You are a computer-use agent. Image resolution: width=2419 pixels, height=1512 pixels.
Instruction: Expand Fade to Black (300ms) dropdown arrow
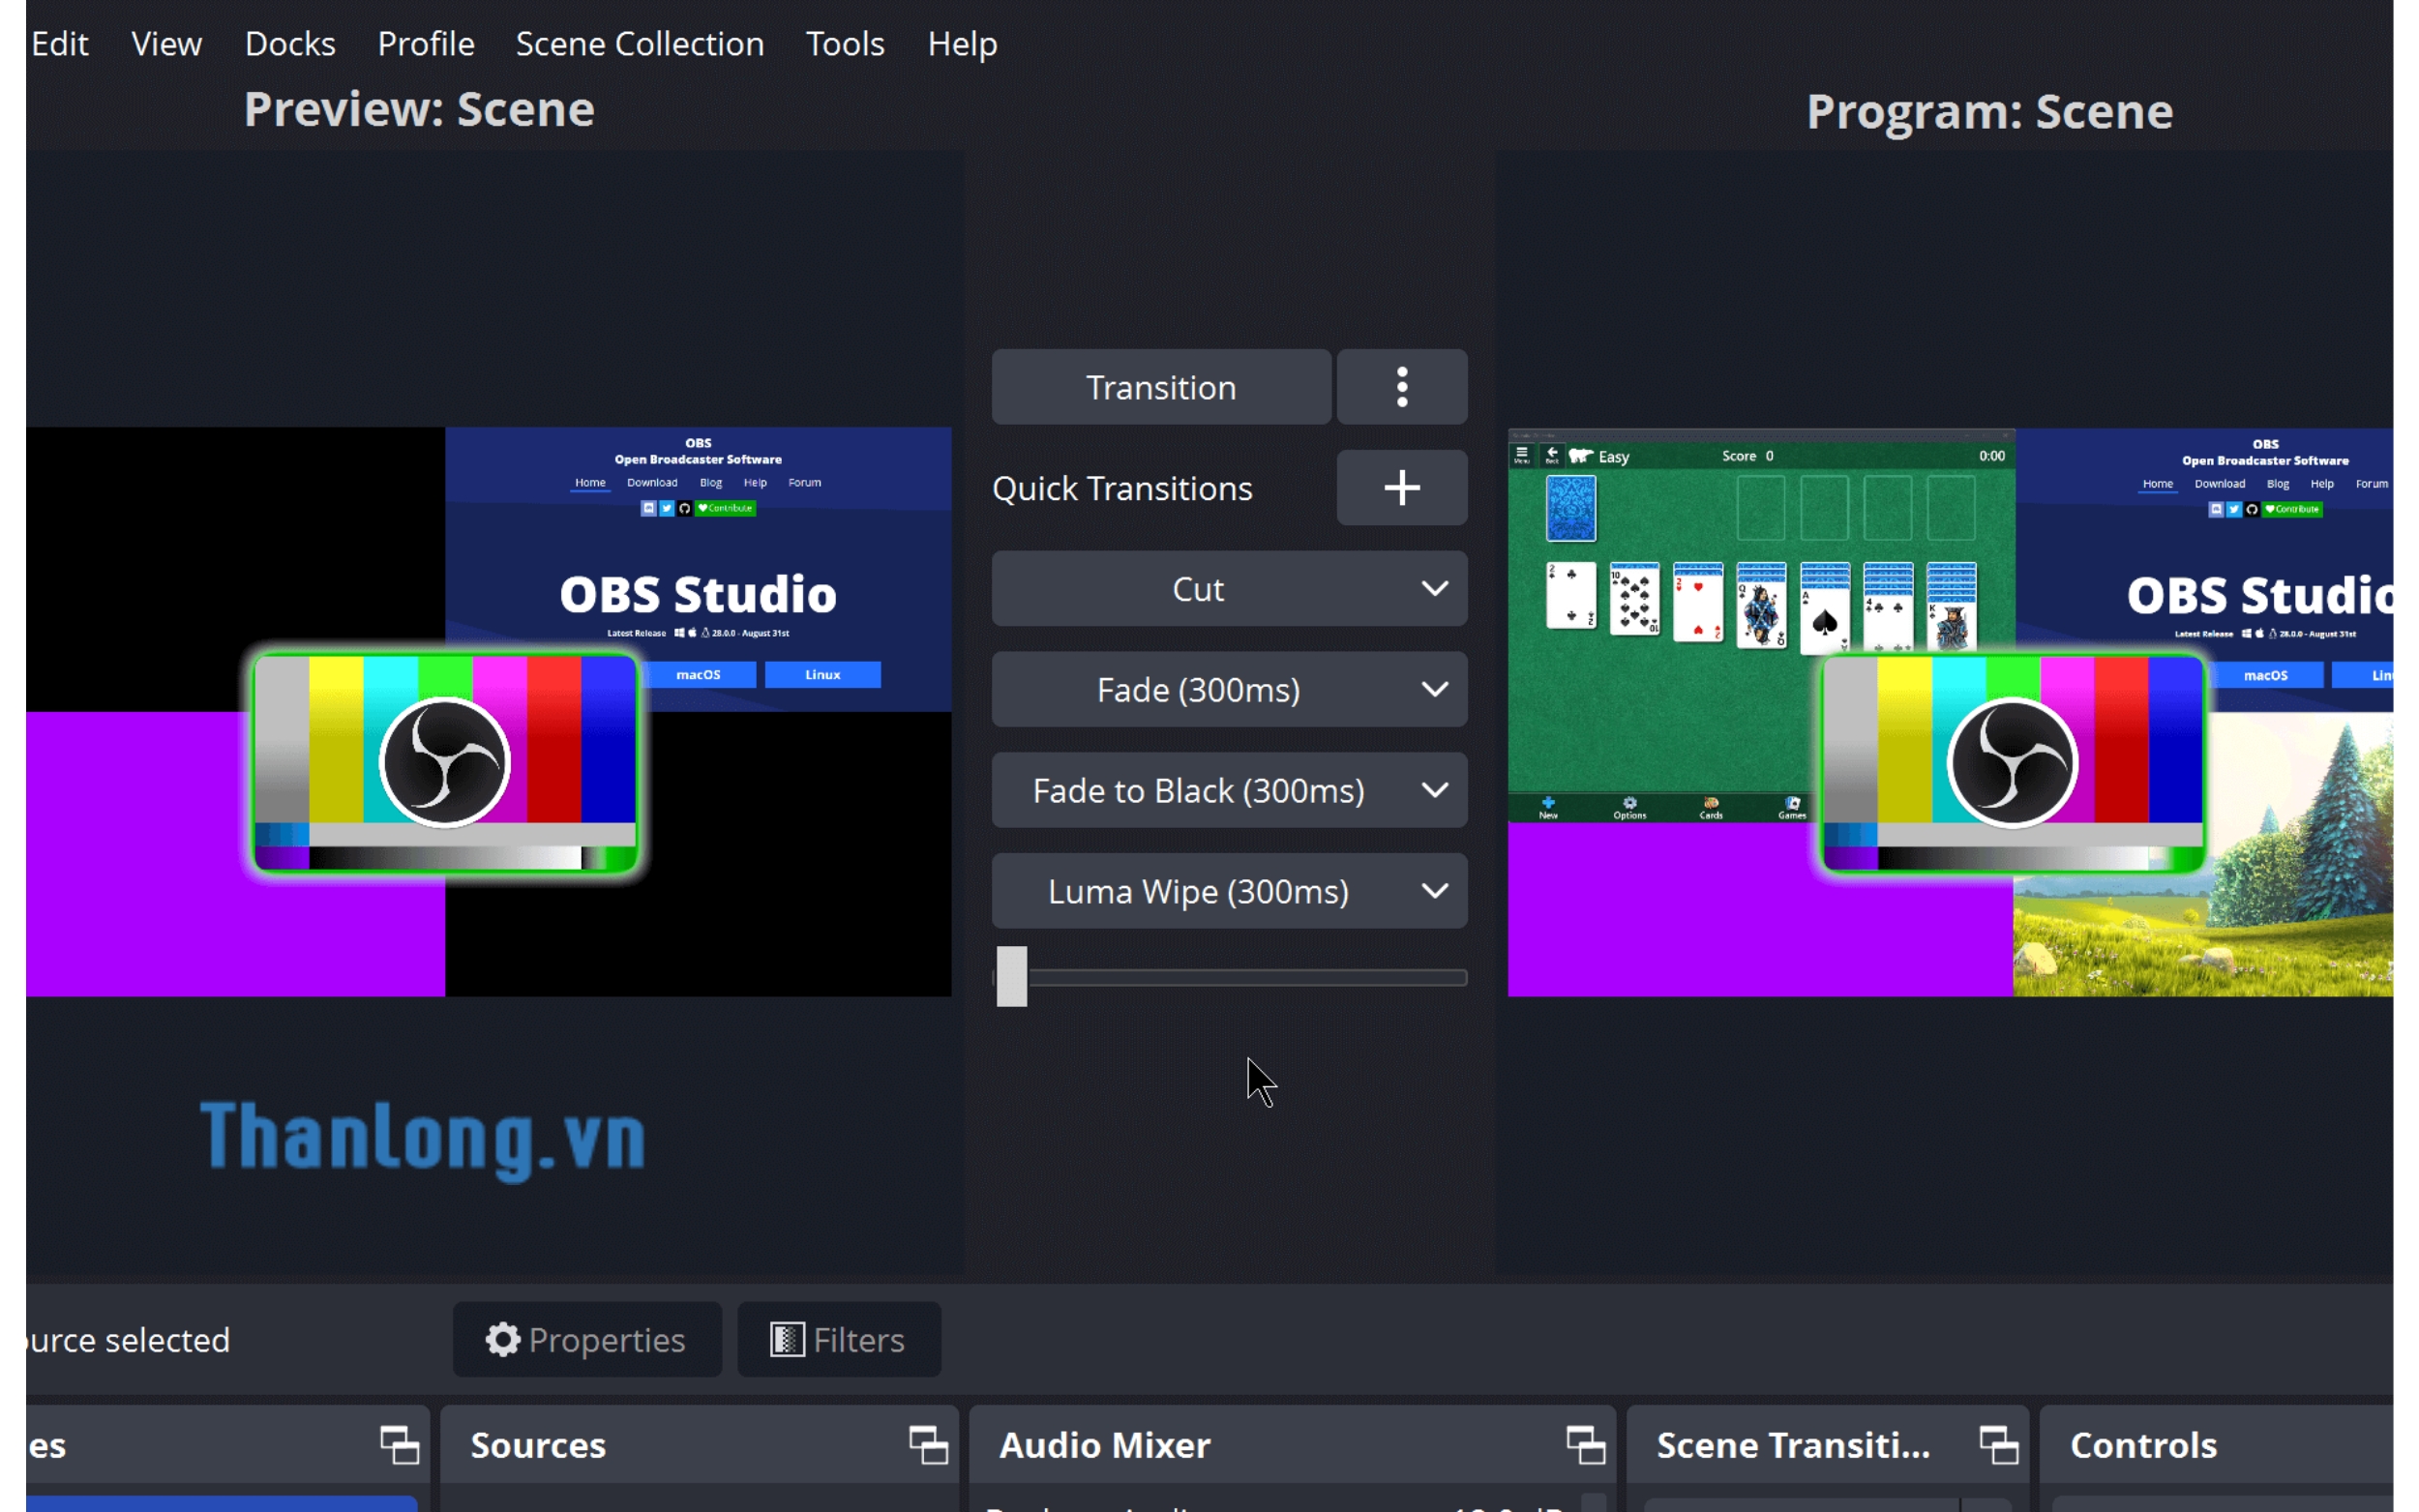1434,790
